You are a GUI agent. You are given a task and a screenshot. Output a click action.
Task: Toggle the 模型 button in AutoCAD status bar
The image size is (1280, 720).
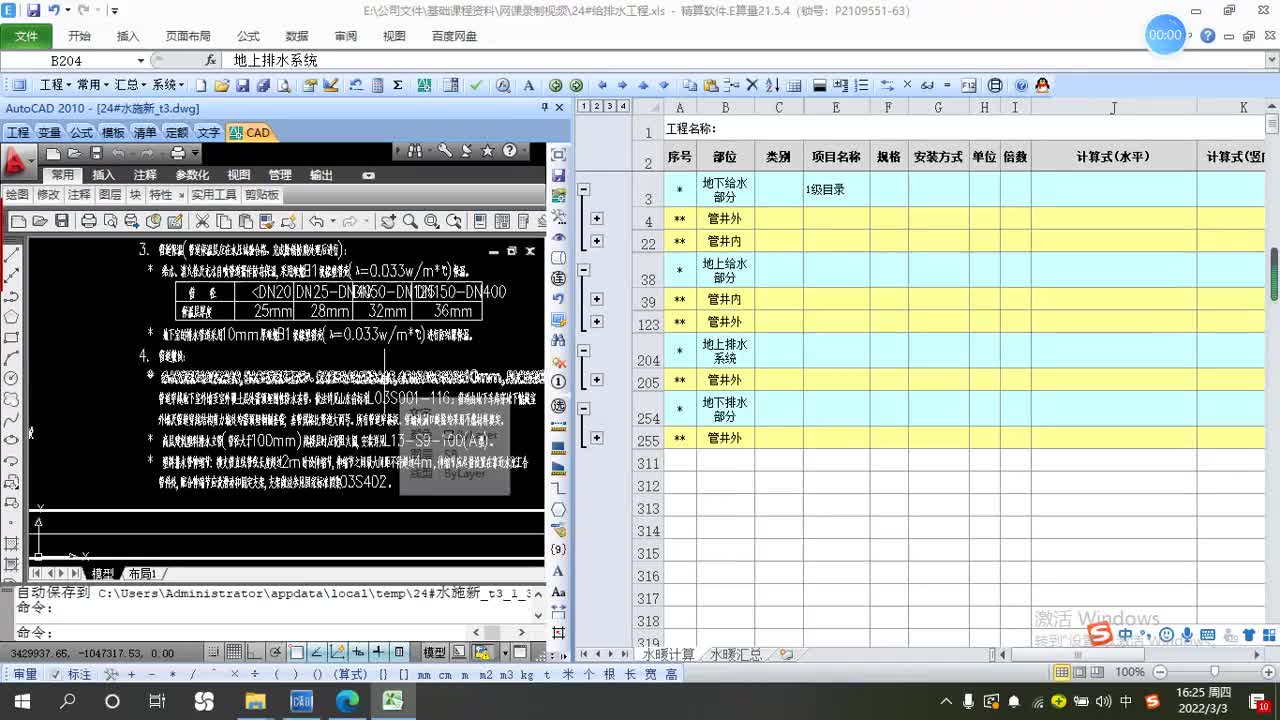pos(434,652)
